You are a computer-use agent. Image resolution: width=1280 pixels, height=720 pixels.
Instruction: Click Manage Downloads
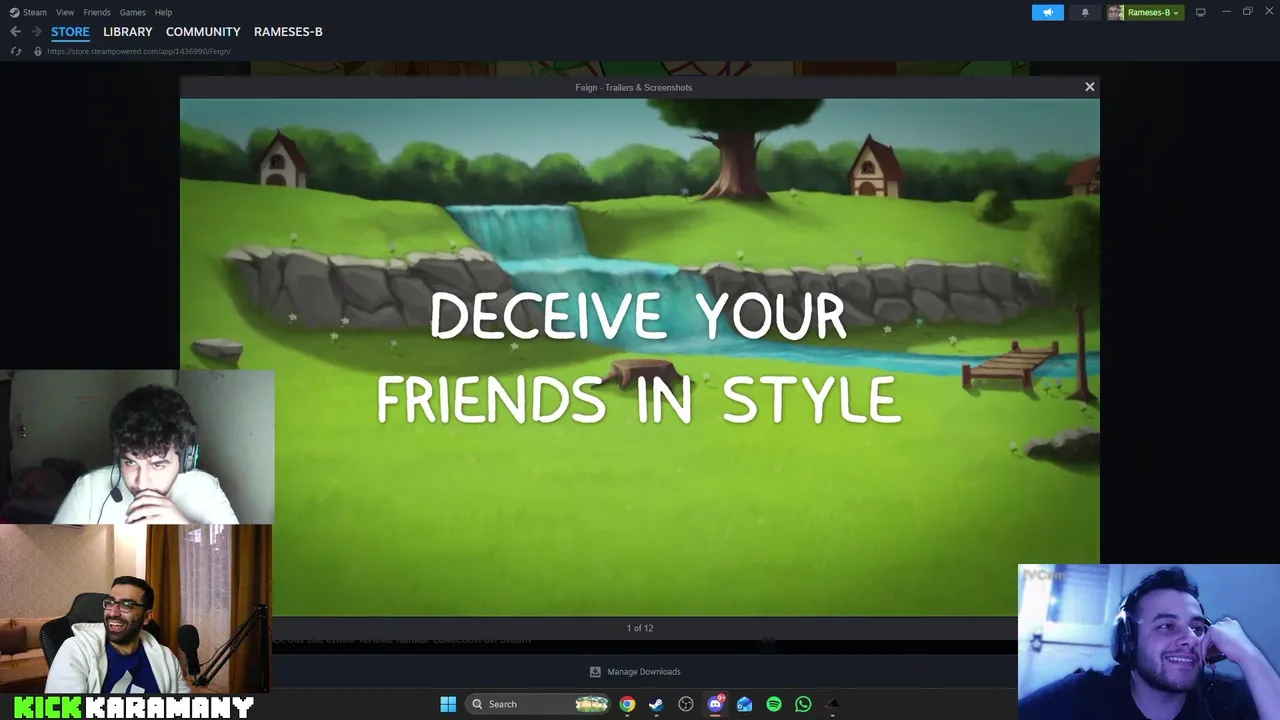[644, 672]
